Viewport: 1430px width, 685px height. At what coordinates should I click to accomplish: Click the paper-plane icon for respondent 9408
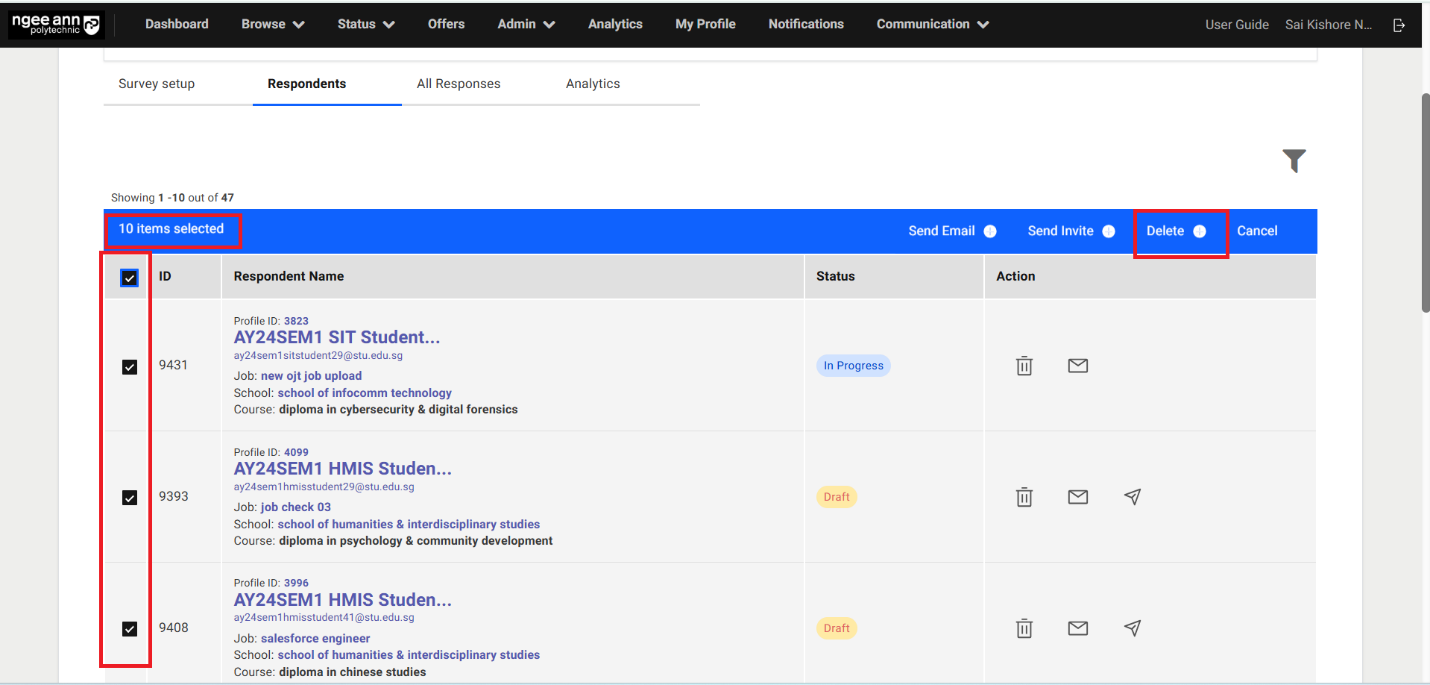[x=1132, y=628]
